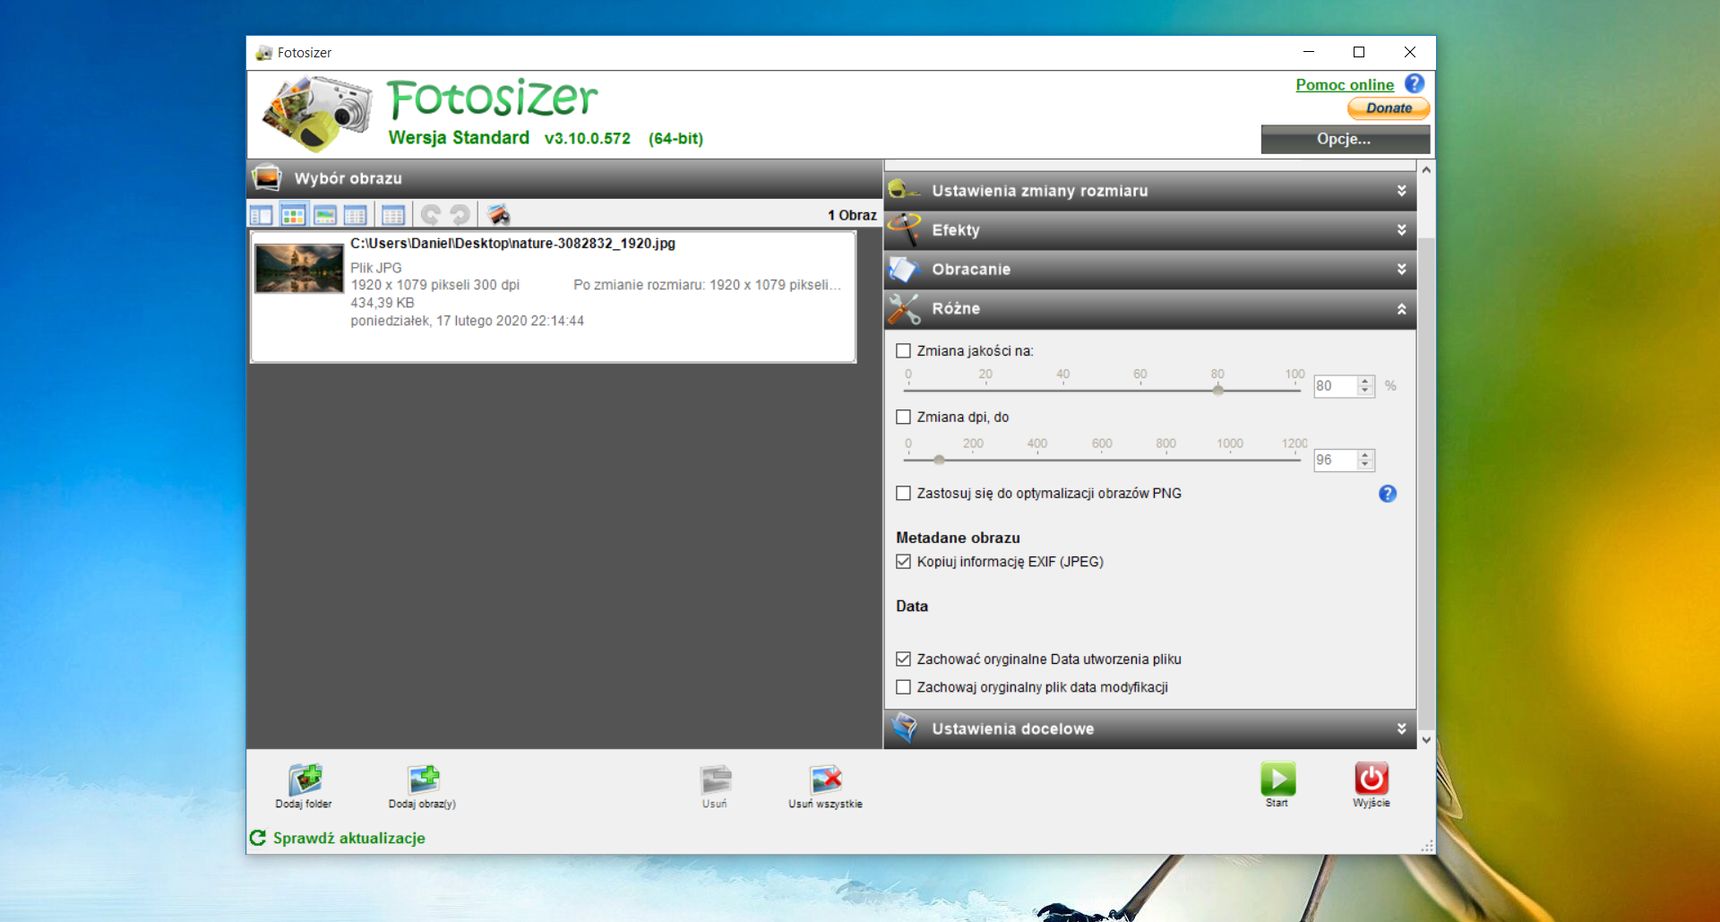The width and height of the screenshot is (1720, 922).
Task: Click the Obracanie rotate icon
Action: coord(904,269)
